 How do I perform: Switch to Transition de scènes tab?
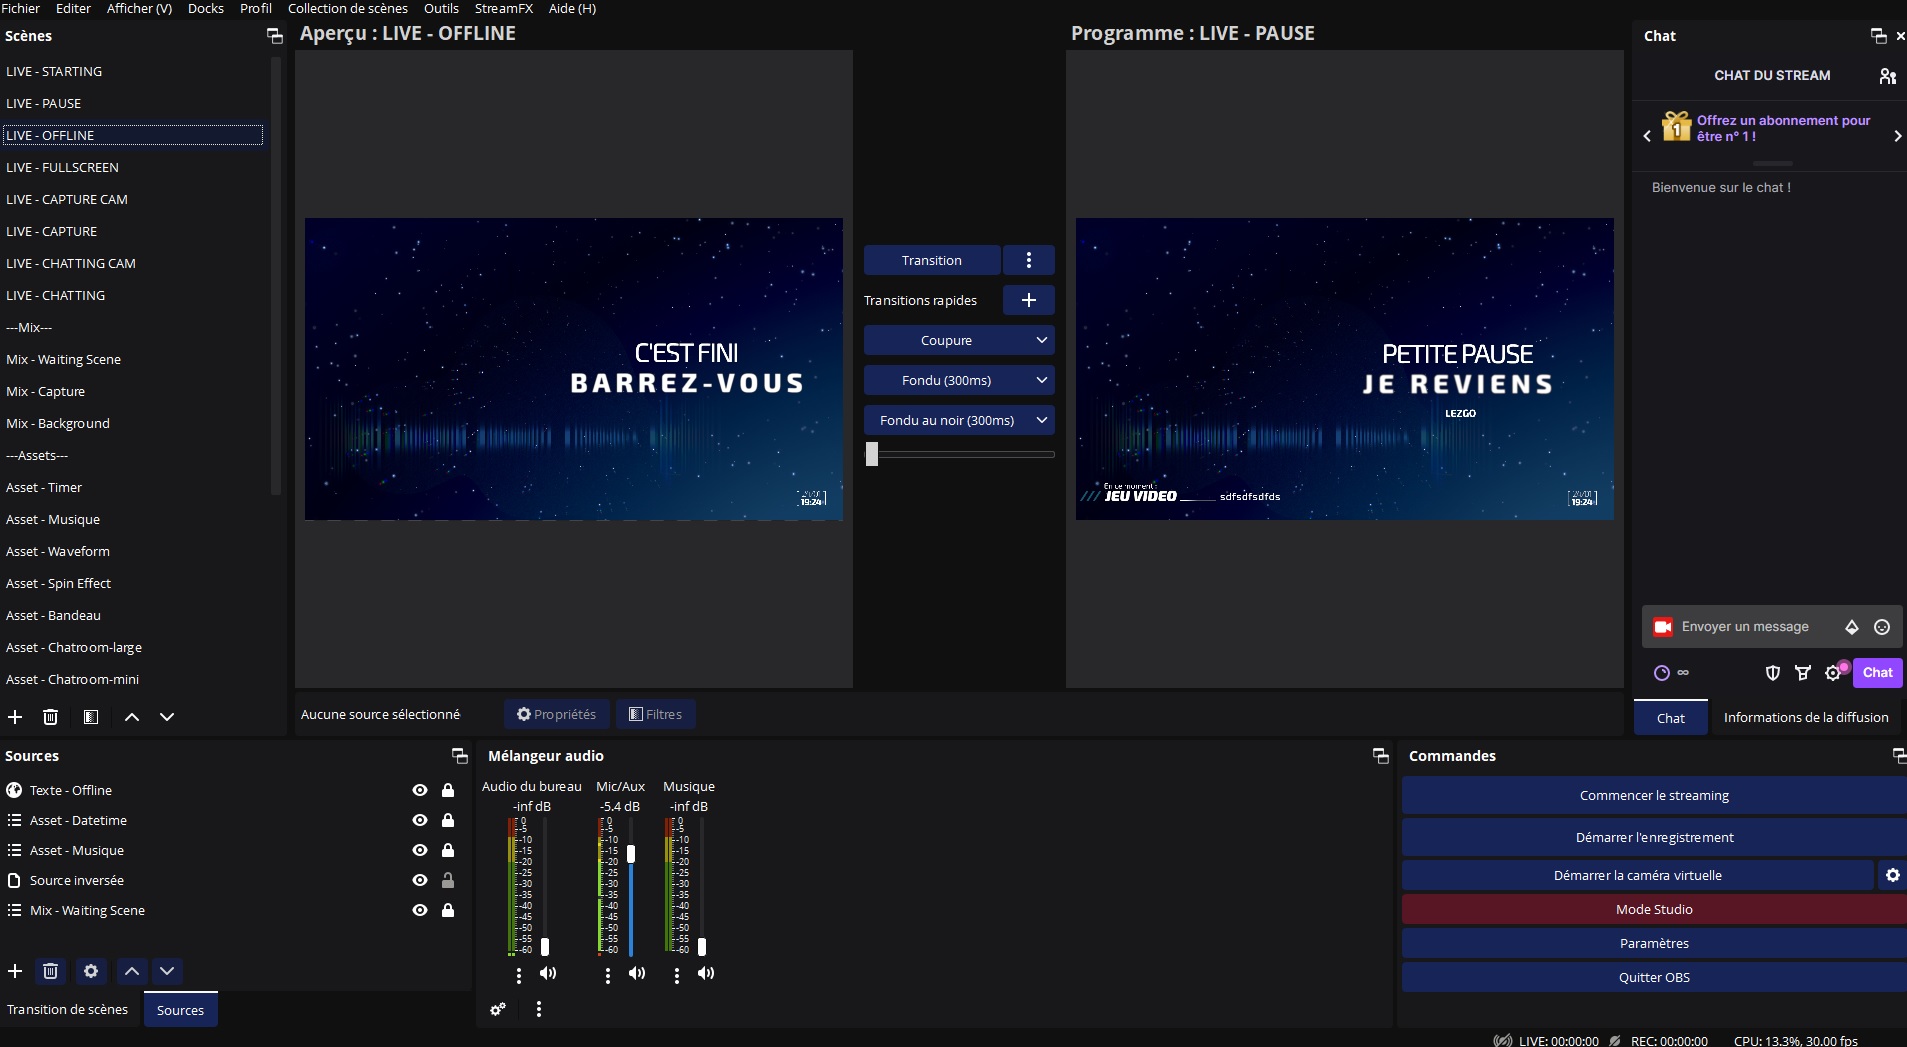(68, 1009)
